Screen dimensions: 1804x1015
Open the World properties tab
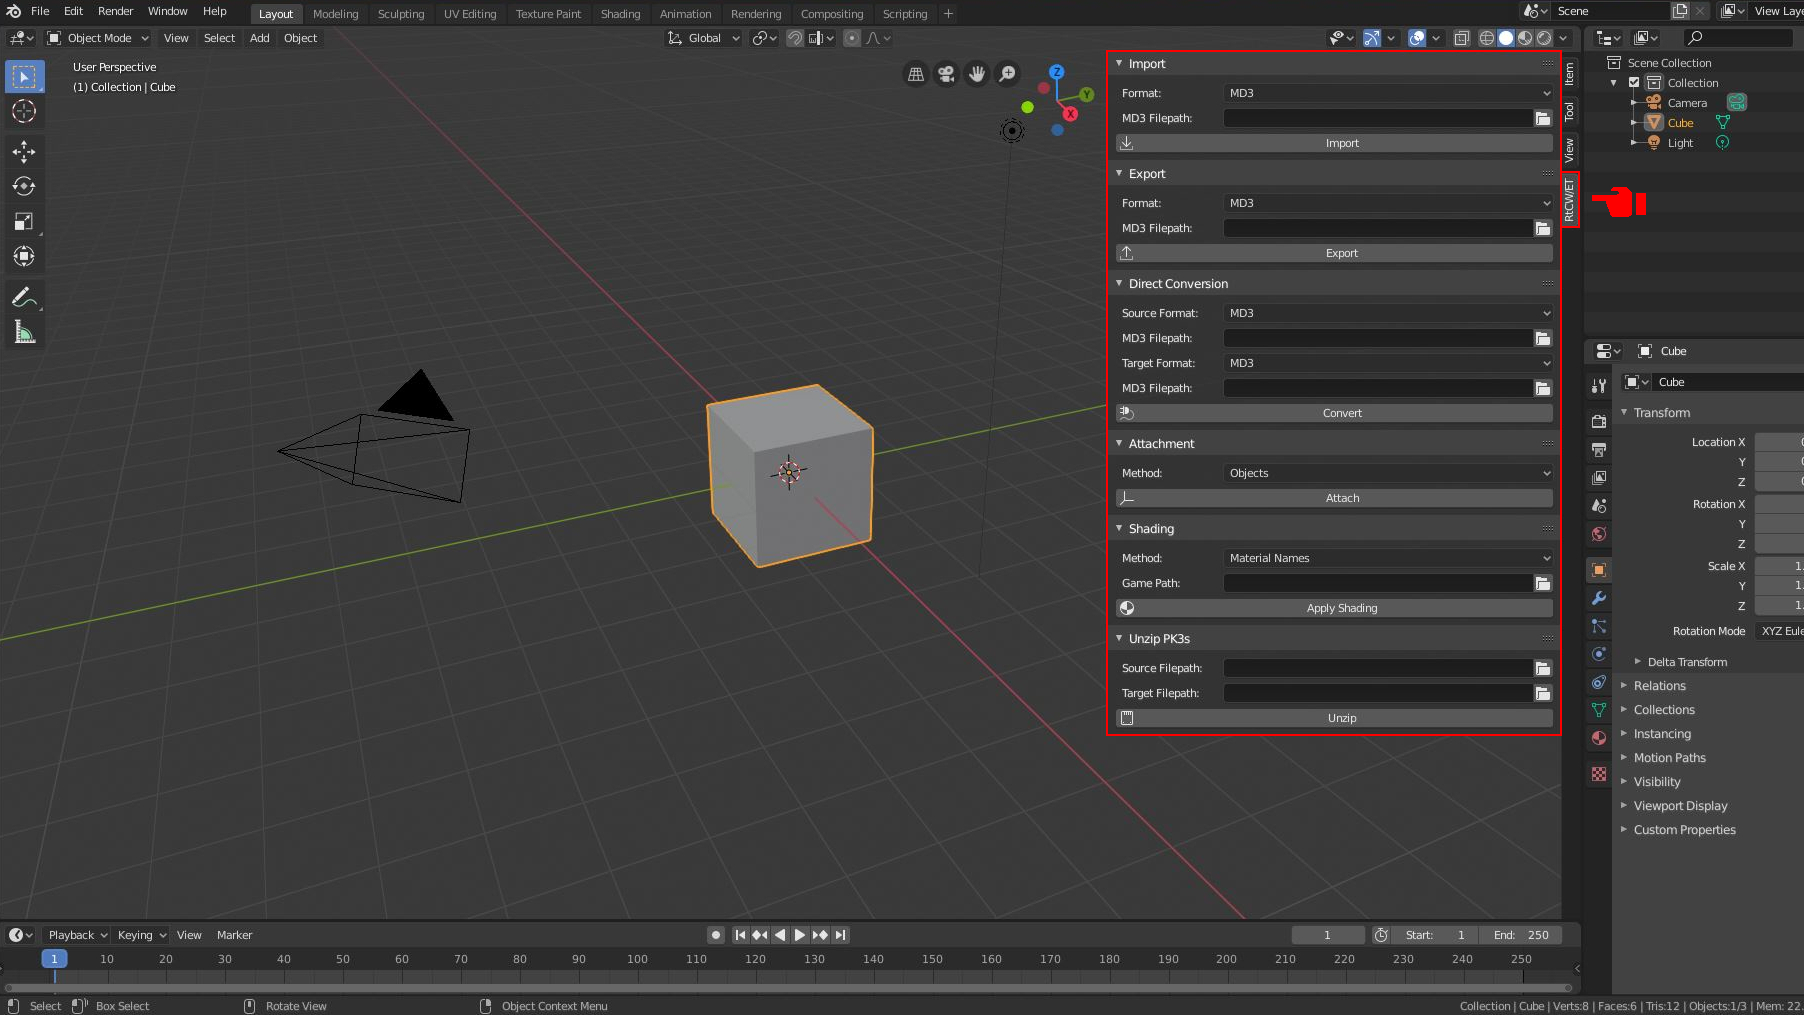click(1599, 534)
